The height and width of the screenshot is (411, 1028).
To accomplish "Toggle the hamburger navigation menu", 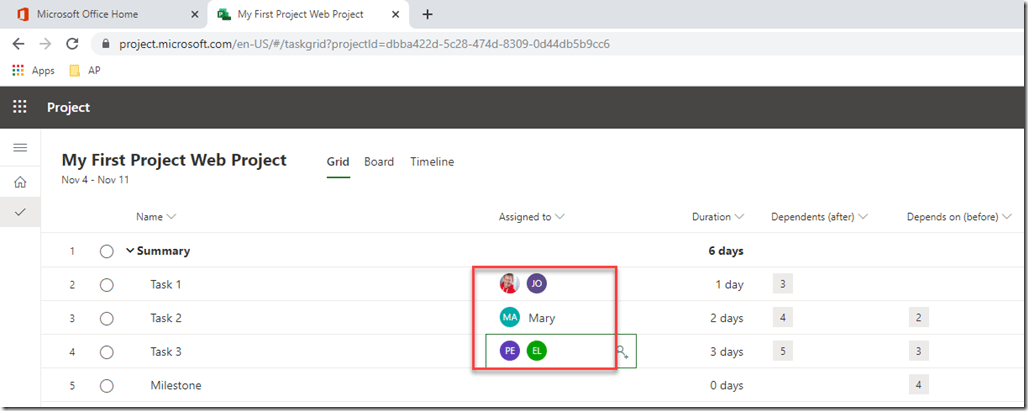I will pyautogui.click(x=20, y=148).
